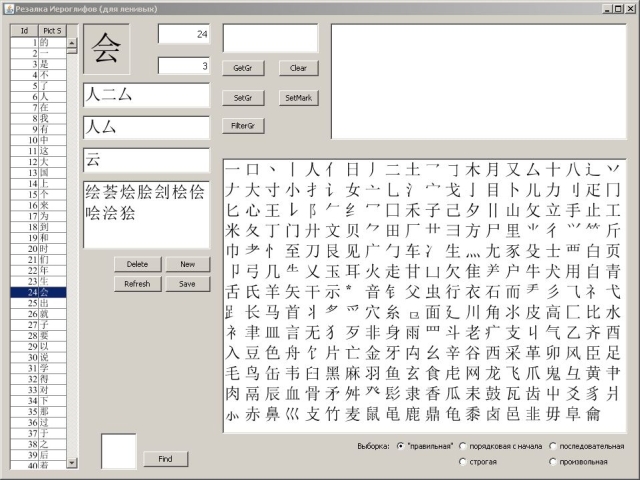The image size is (640, 480).
Task: Pick radical 心 in the radical grid
Action: tap(253, 210)
